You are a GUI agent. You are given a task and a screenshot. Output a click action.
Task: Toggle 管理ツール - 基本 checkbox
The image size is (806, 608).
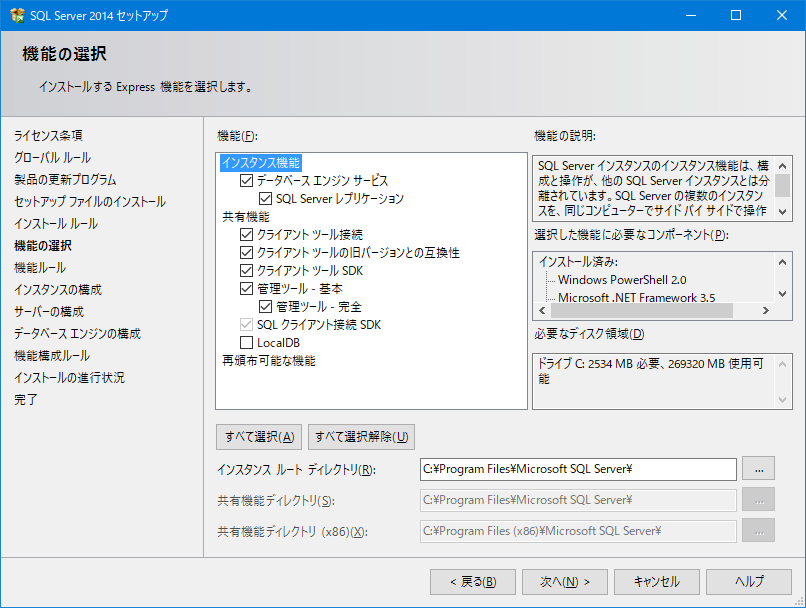246,288
